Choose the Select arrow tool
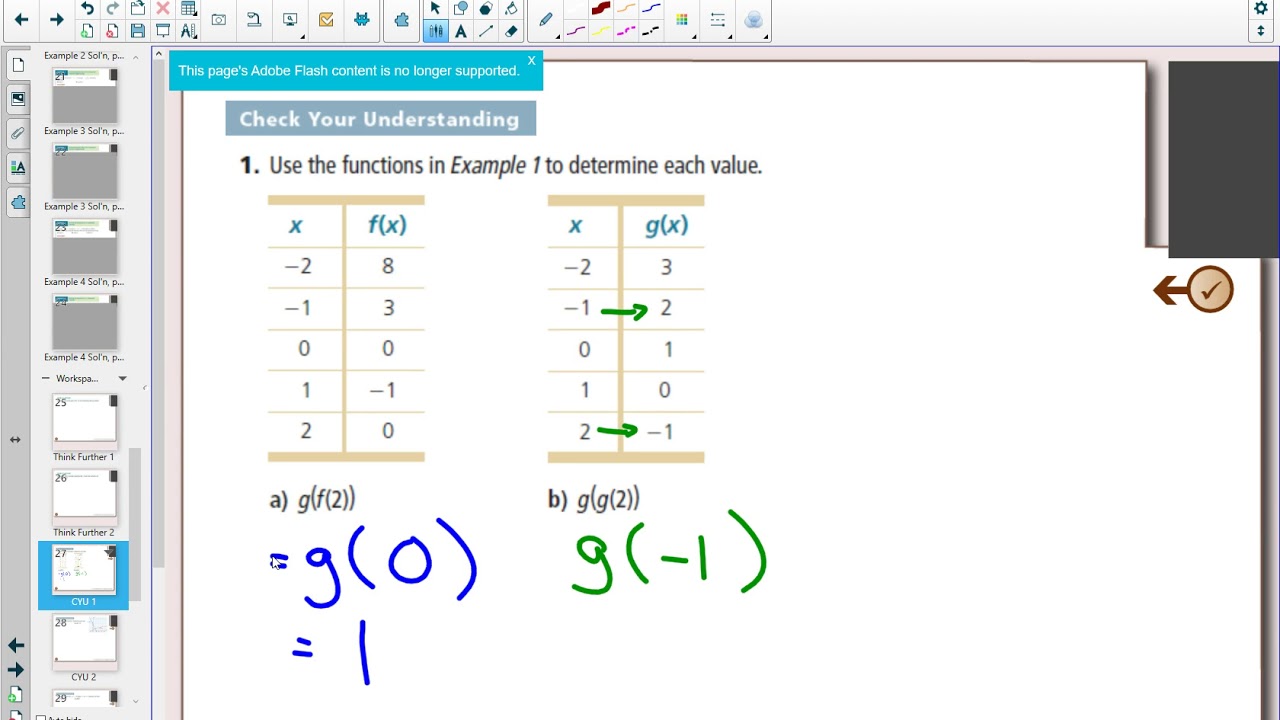The height and width of the screenshot is (720, 1280). 435,9
